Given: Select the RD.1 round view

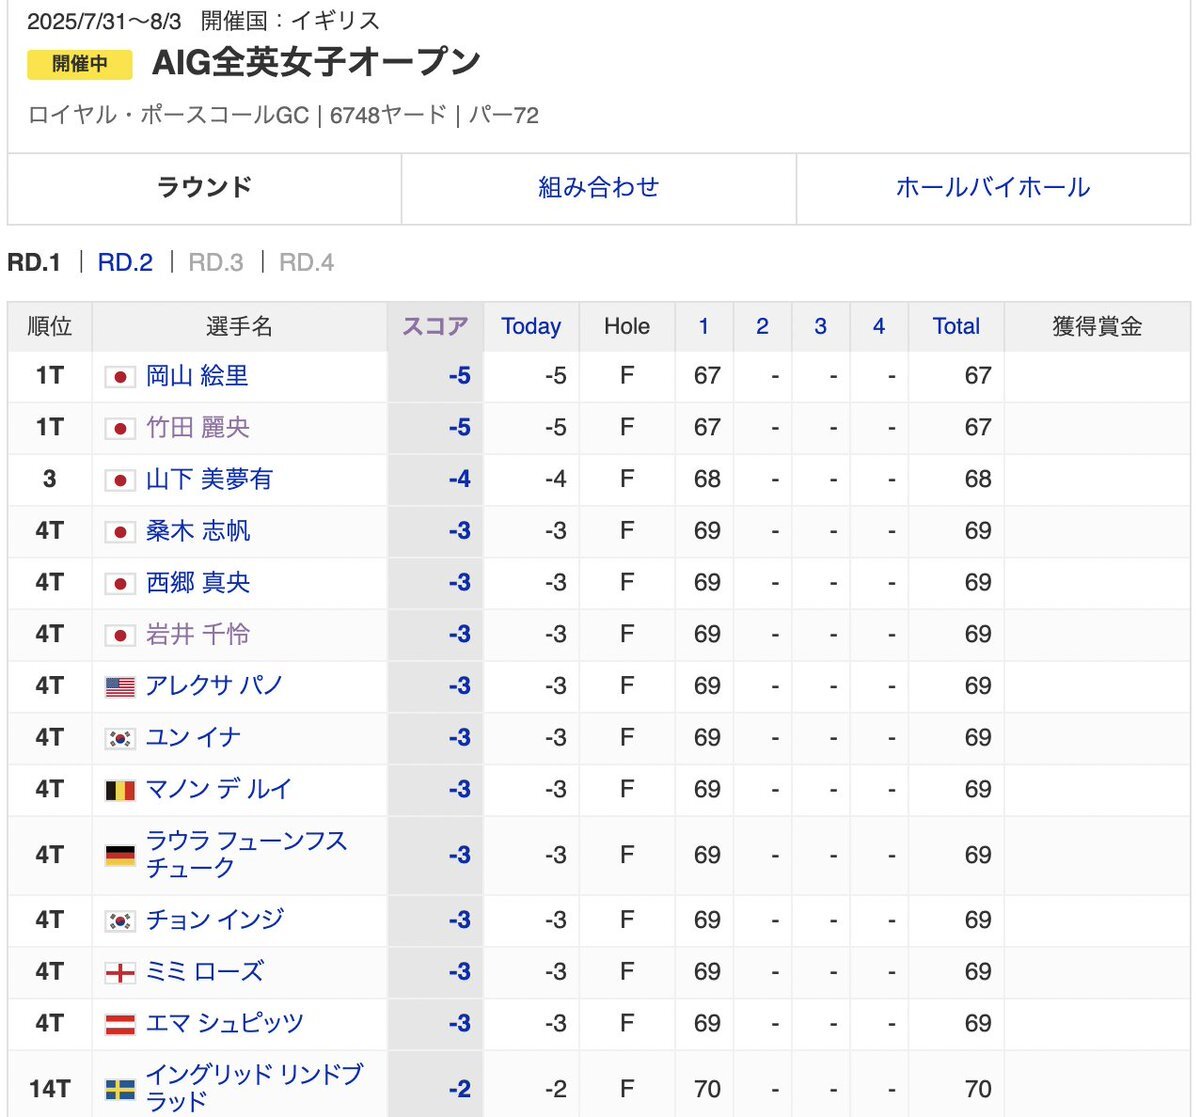Looking at the screenshot, I should tap(34, 263).
